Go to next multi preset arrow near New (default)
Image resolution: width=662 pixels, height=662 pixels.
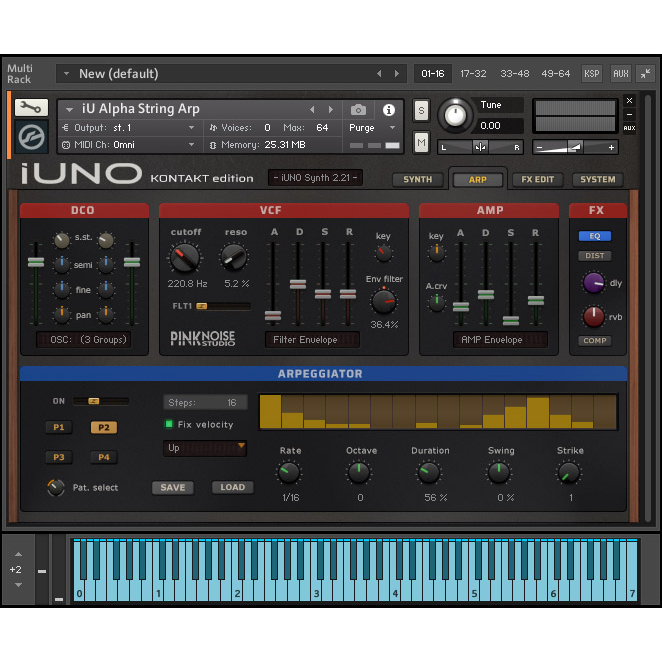[397, 73]
